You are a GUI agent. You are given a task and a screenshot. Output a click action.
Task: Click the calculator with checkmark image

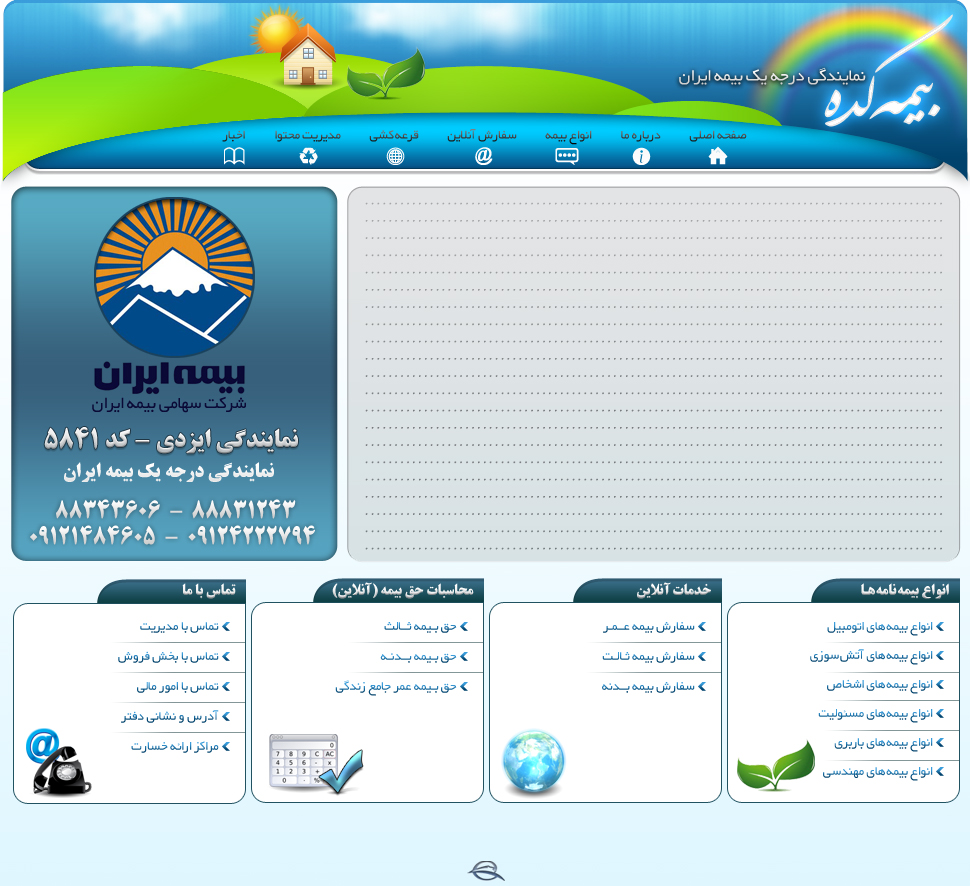tap(316, 763)
